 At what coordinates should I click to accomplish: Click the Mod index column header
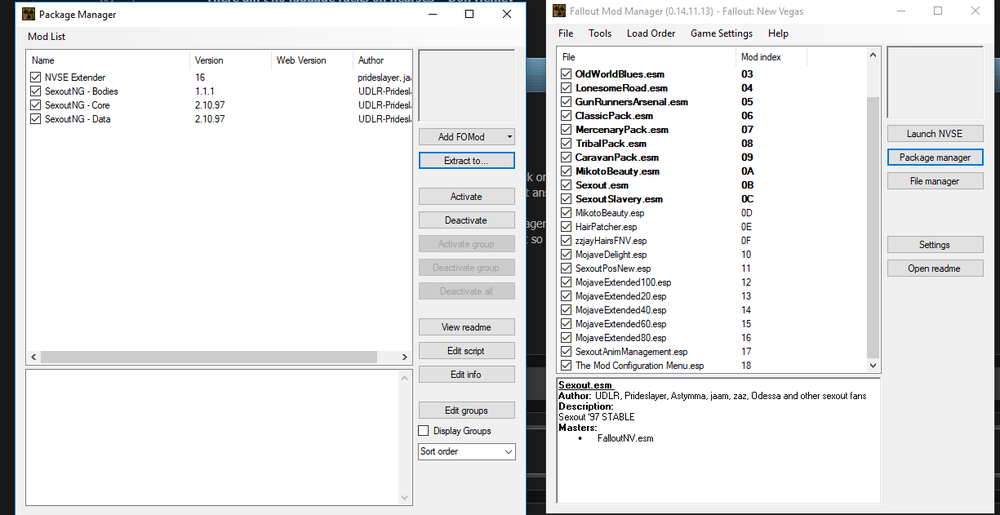point(772,57)
